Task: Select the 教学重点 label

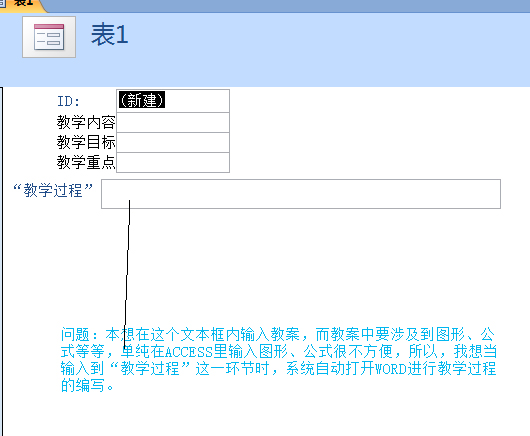Action: point(86,163)
